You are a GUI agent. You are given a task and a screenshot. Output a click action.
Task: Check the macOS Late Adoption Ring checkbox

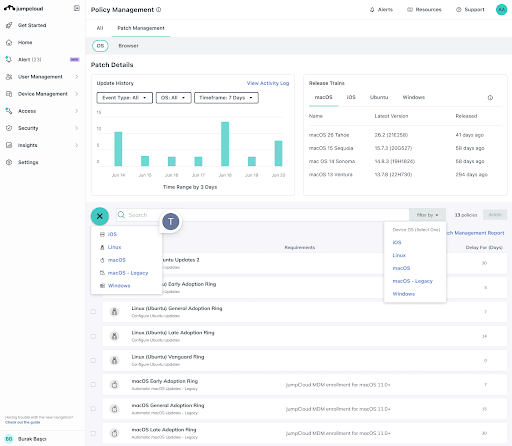click(93, 433)
